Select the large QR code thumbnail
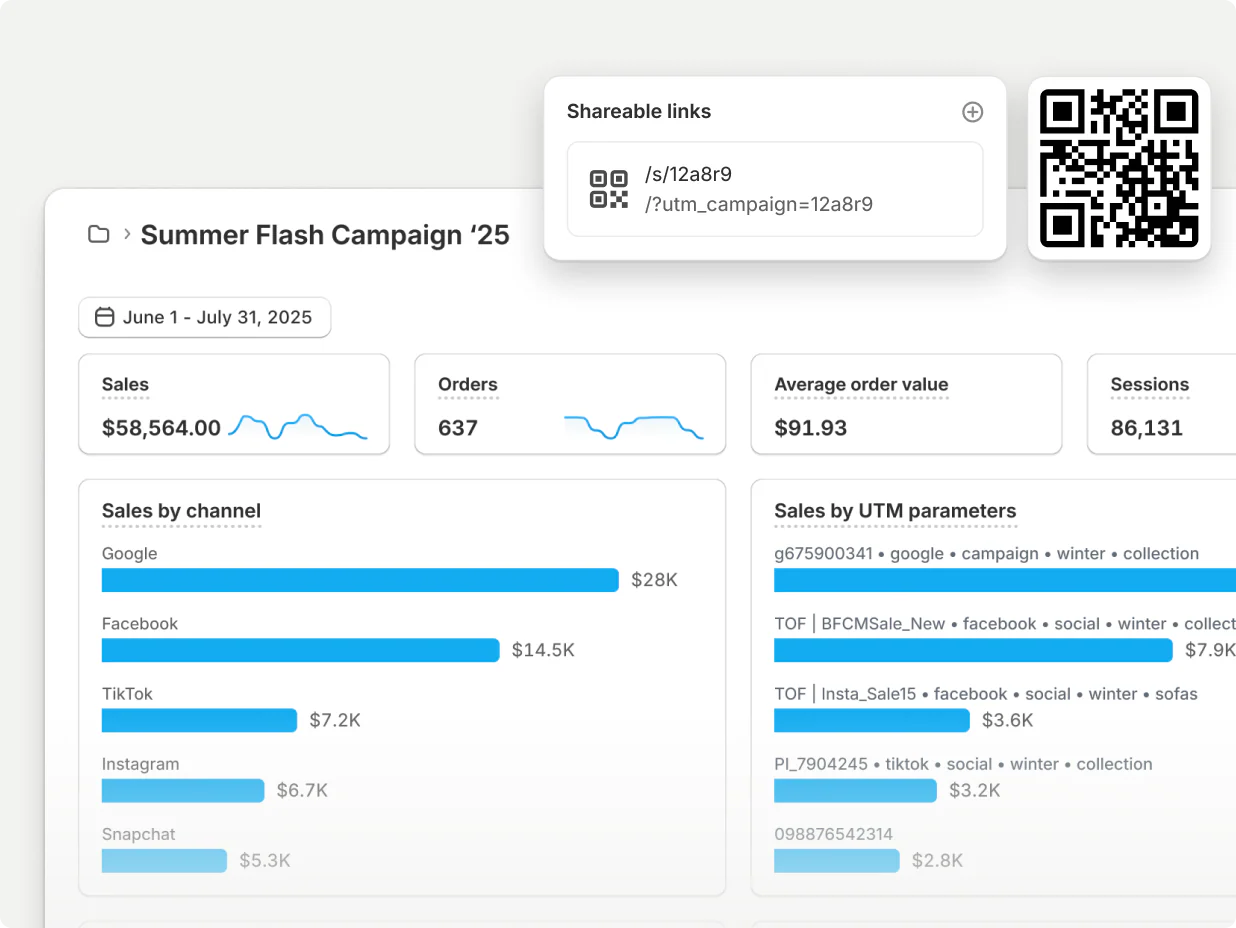Image resolution: width=1236 pixels, height=928 pixels. coord(1119,168)
